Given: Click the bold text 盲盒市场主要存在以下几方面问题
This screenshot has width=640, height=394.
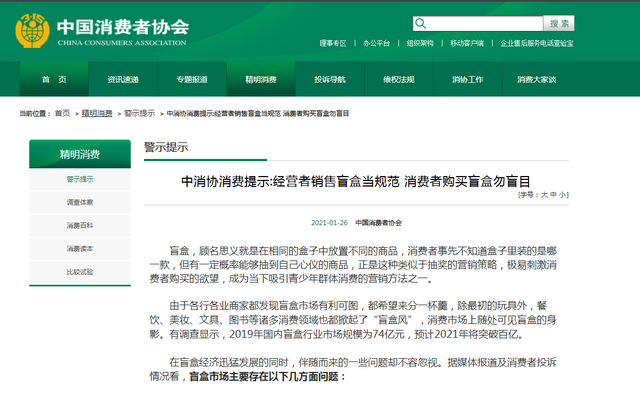Looking at the screenshot, I should coord(267,376).
